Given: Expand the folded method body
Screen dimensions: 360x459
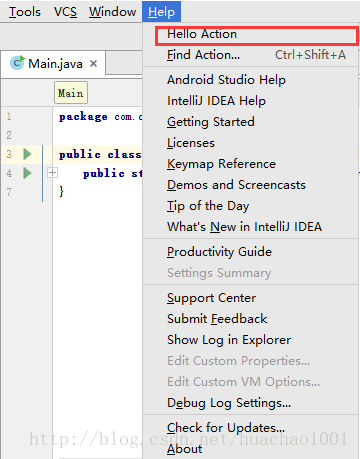Looking at the screenshot, I should pos(52,173).
